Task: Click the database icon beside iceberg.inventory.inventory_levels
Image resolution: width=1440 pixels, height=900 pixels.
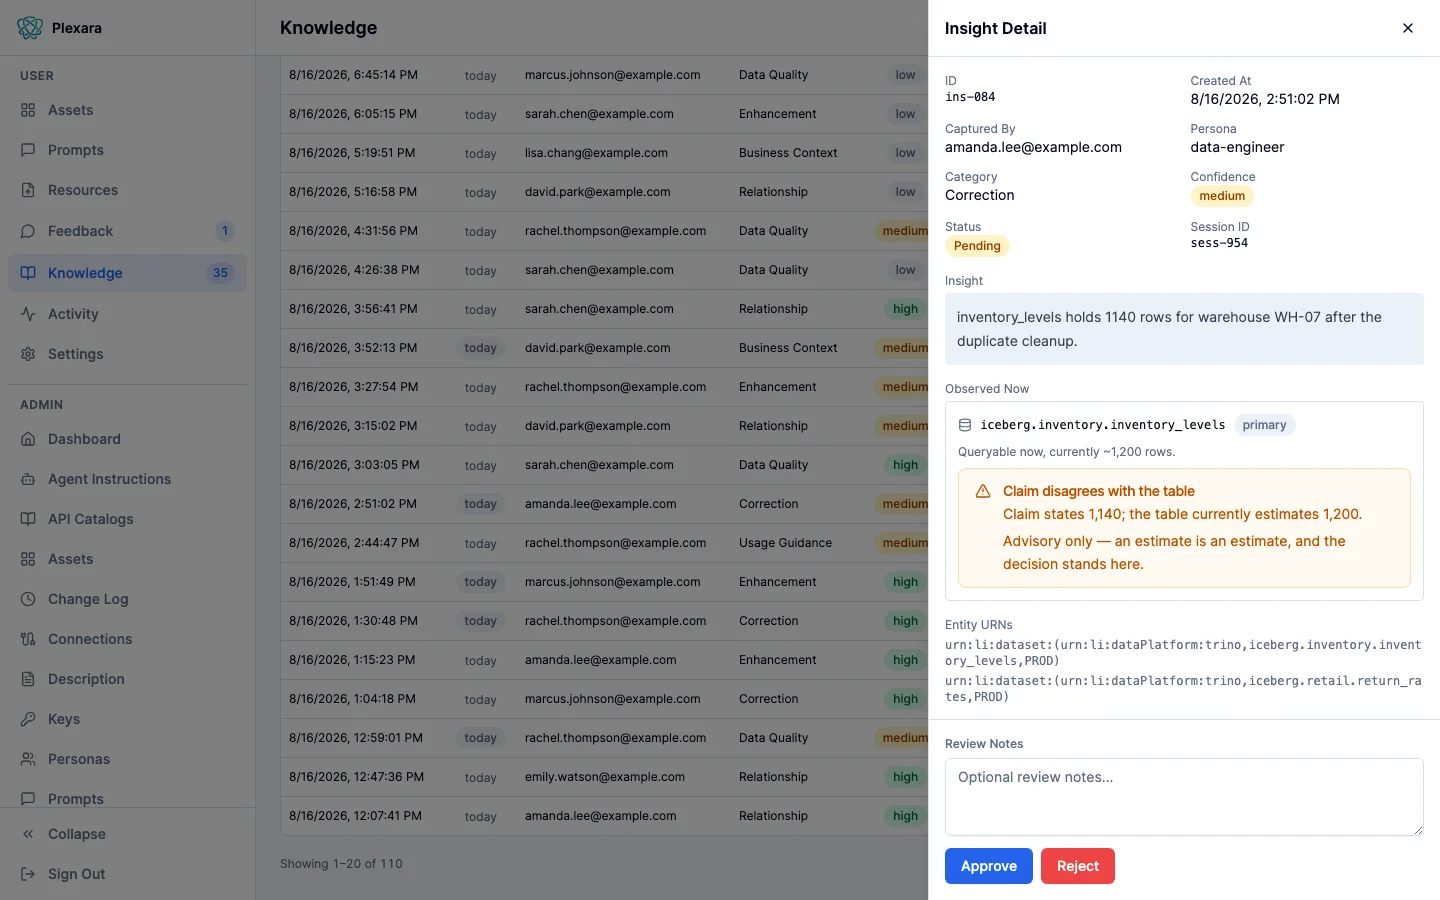Action: [965, 425]
